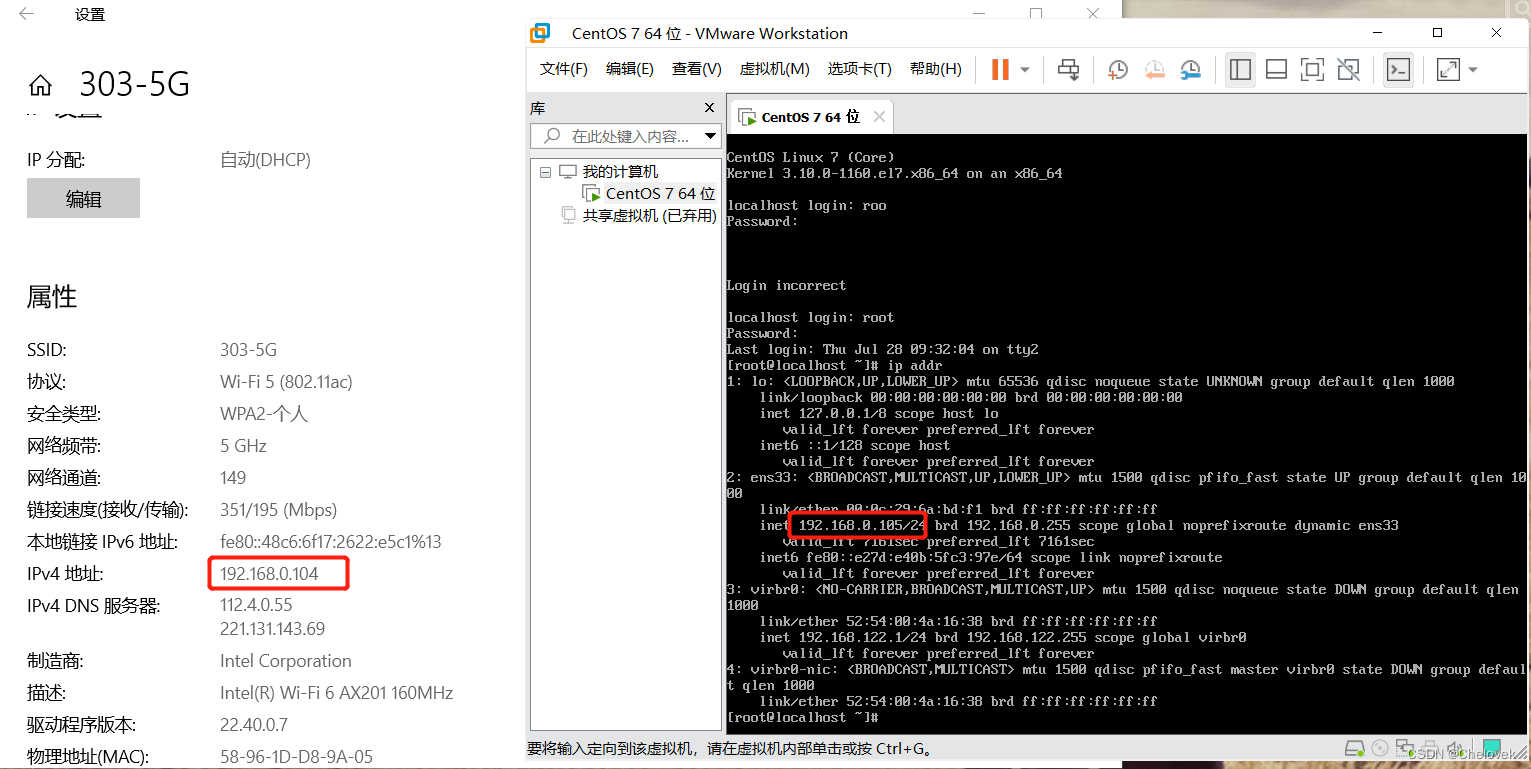This screenshot has width=1531, height=769.
Task: Click the 自动(DHCP) IP assignment value
Action: 265,160
